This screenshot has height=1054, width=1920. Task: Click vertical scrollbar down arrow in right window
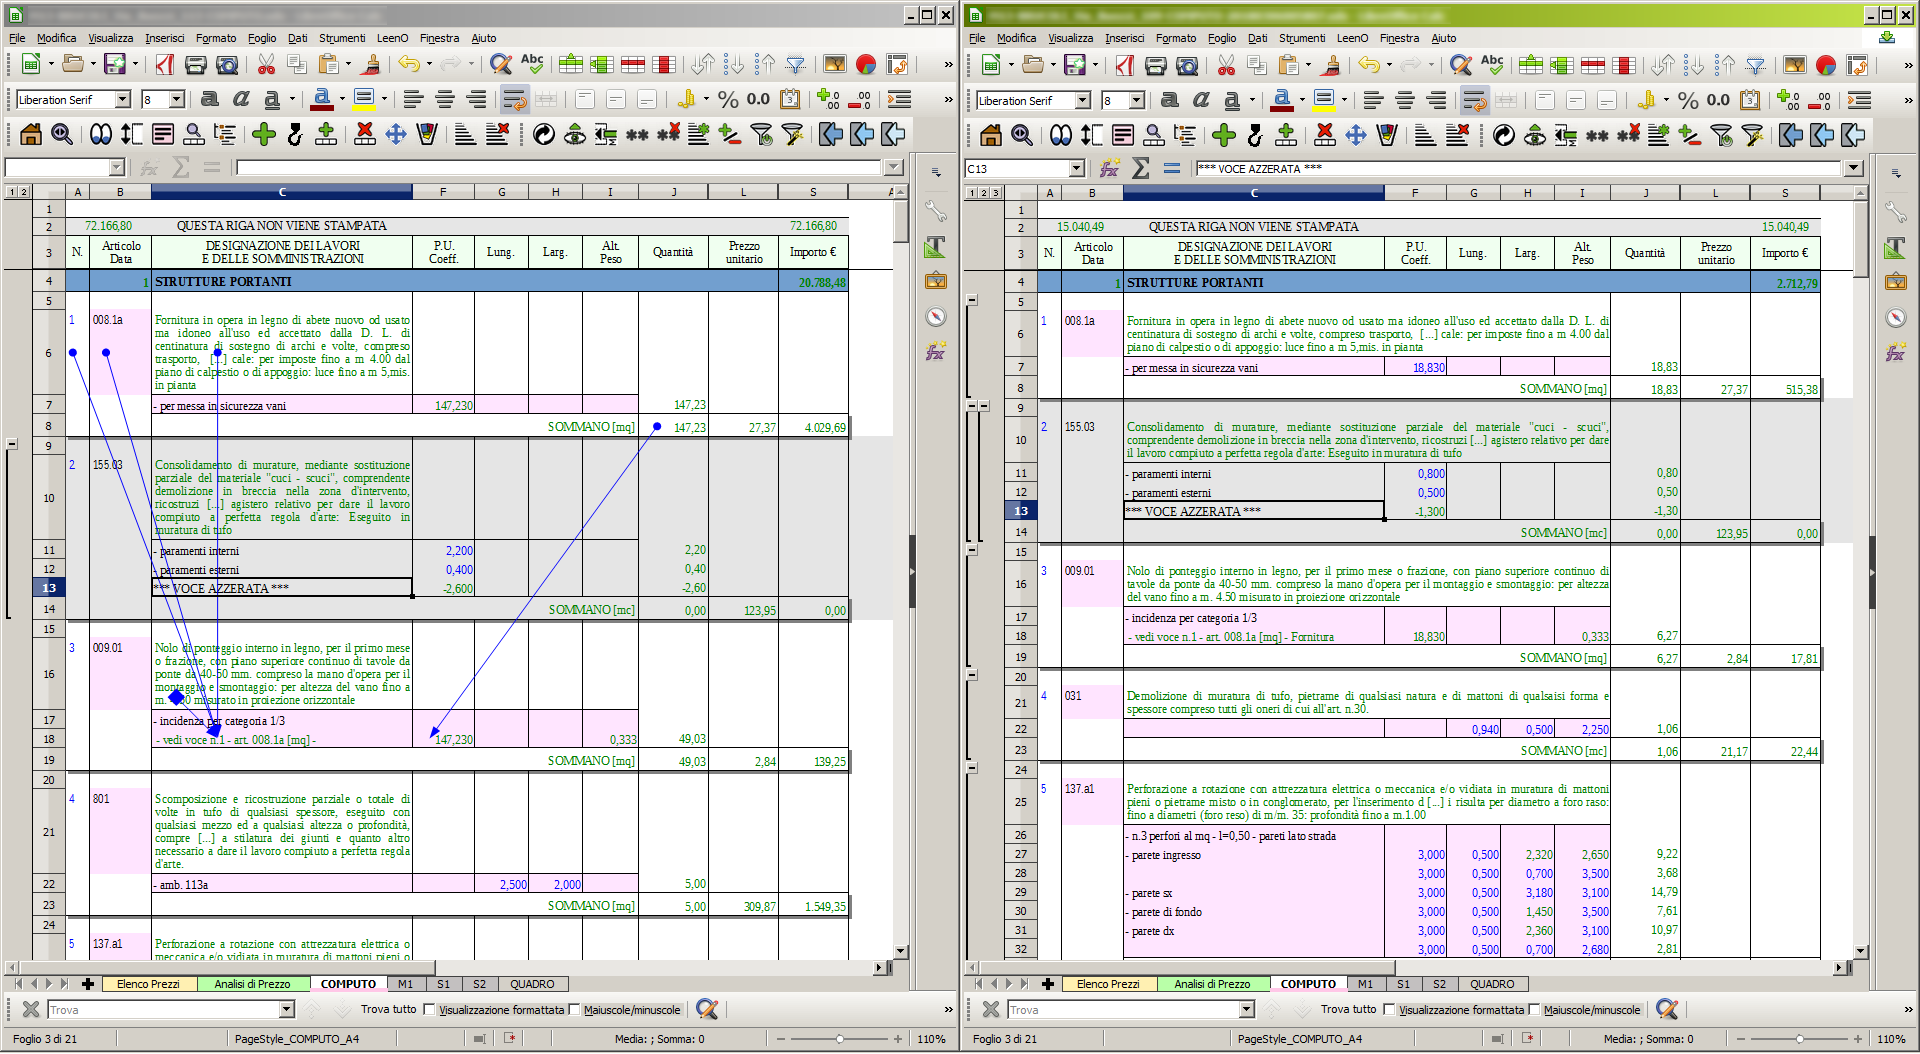[x=1861, y=951]
